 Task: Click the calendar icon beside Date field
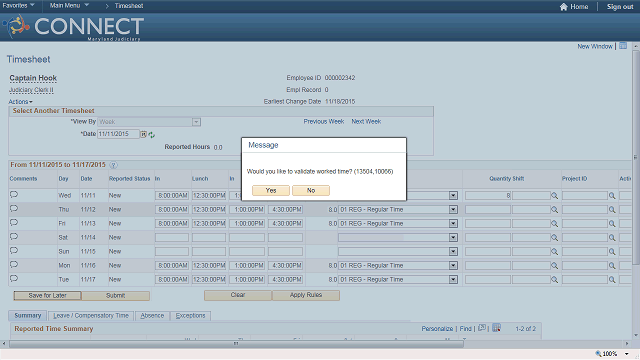[x=144, y=134]
